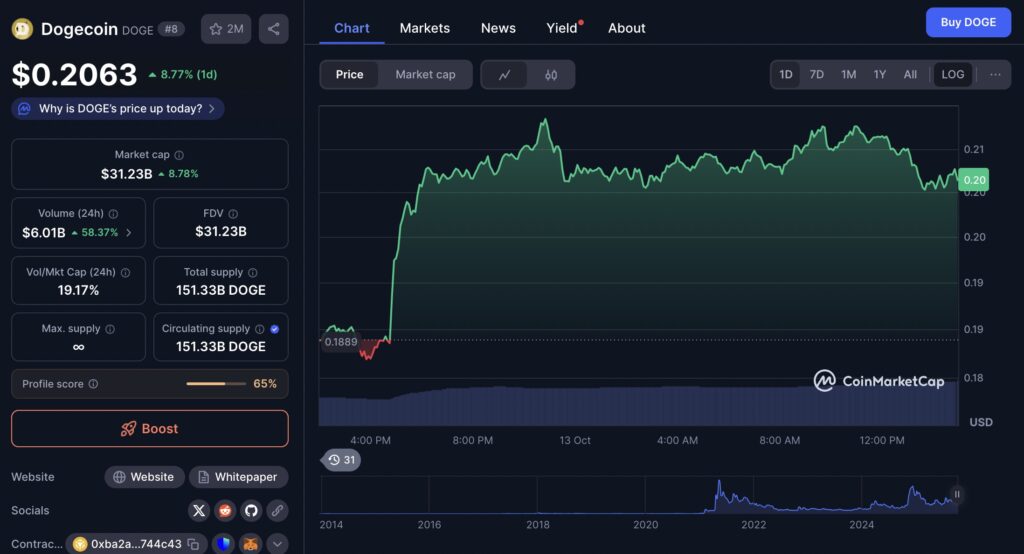This screenshot has height=554, width=1024.
Task: Open the About tab
Action: click(626, 28)
